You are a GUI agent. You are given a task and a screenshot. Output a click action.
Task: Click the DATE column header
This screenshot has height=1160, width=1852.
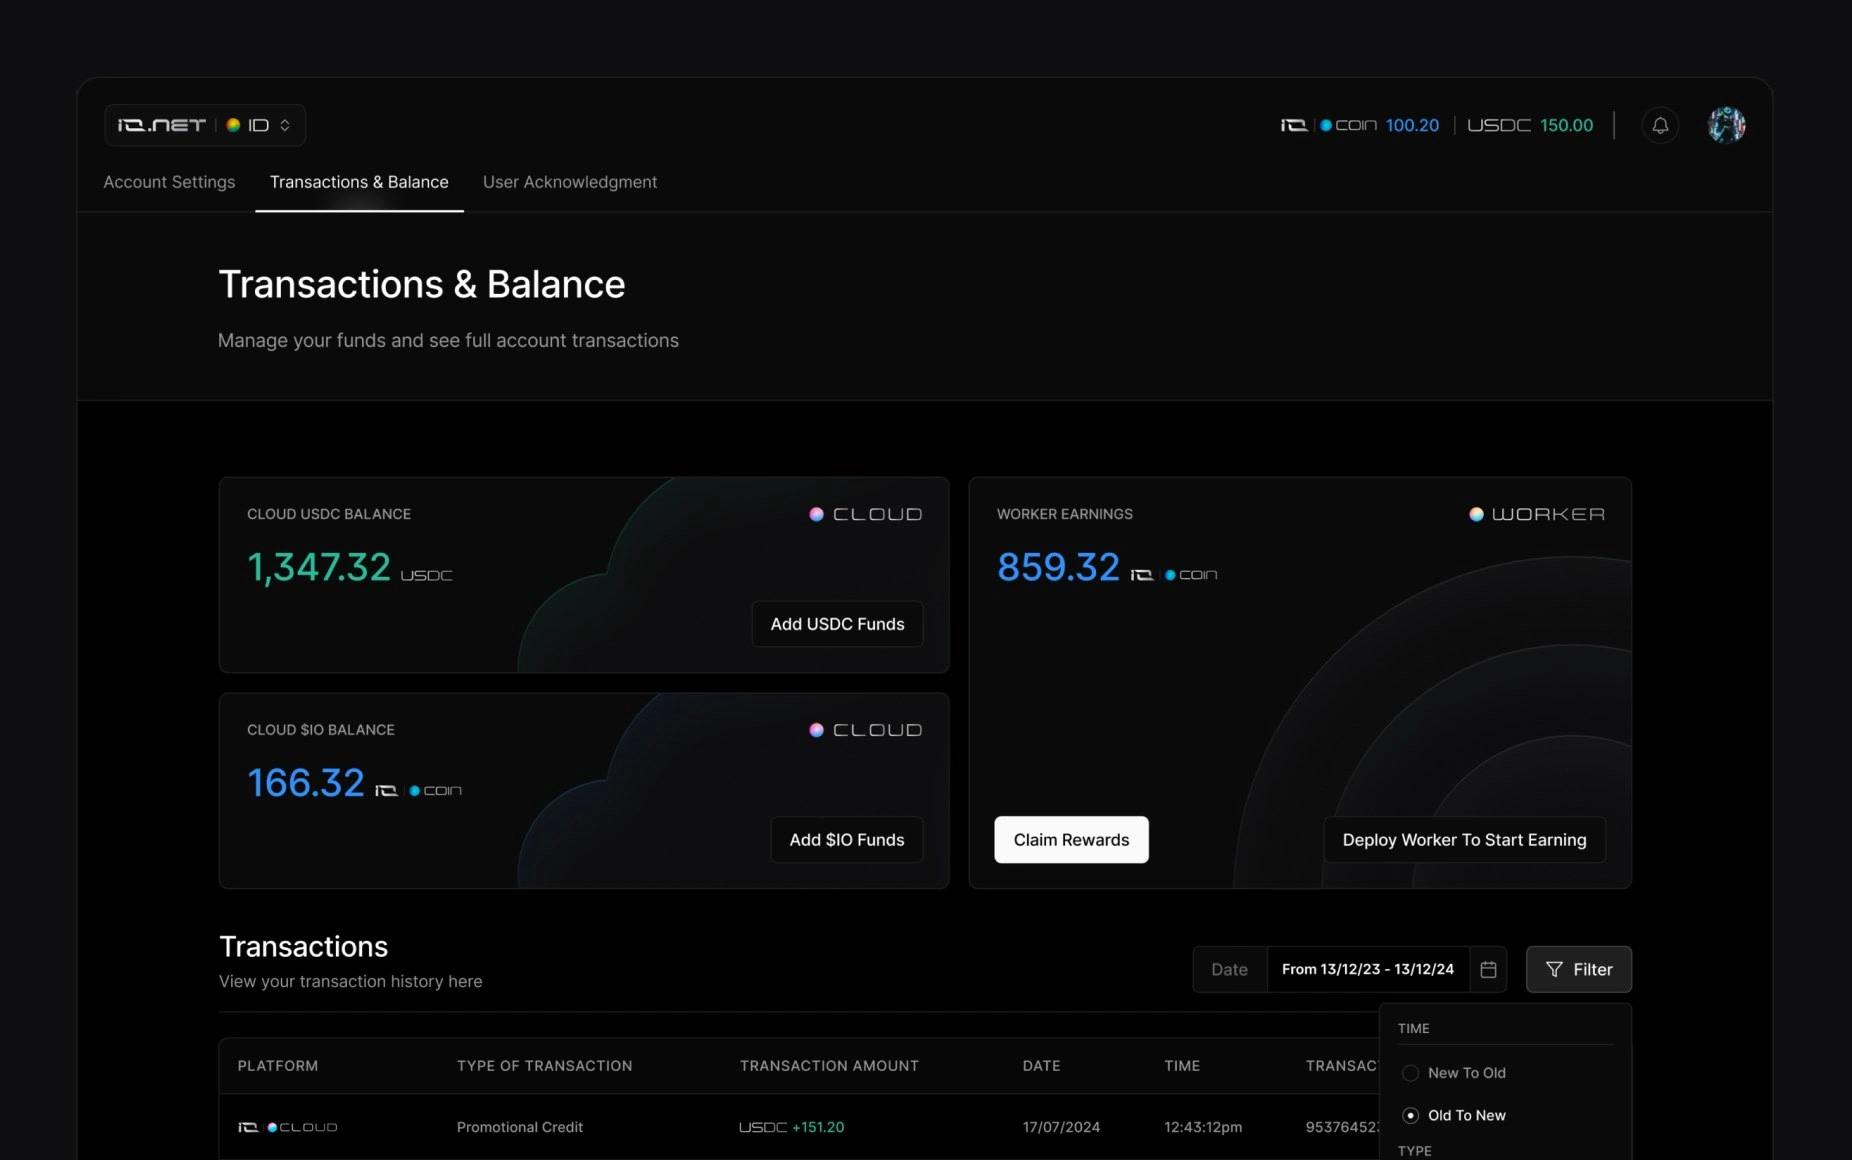[x=1041, y=1066]
